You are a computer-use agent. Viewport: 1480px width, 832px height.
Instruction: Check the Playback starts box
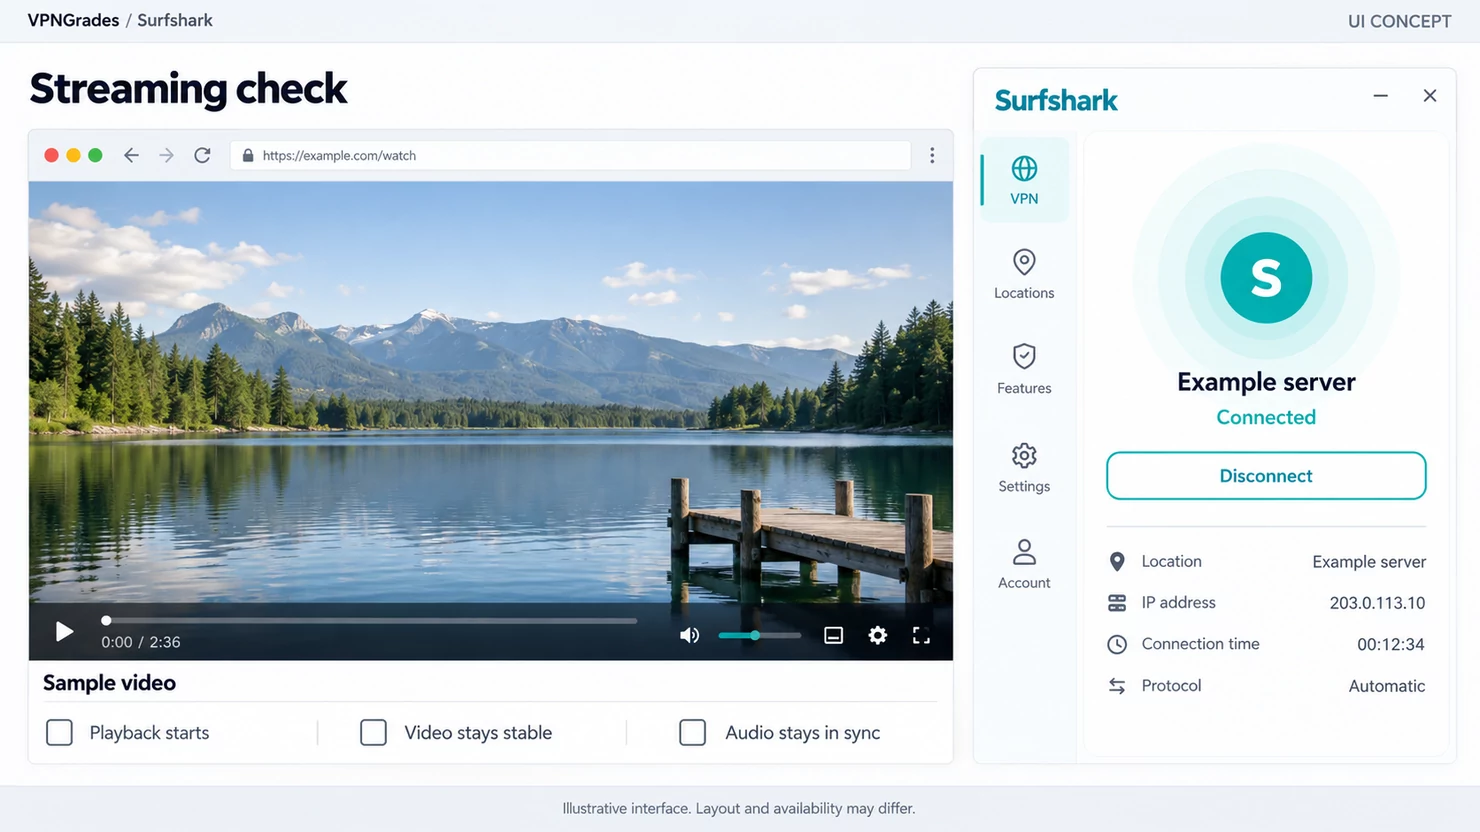tap(59, 733)
